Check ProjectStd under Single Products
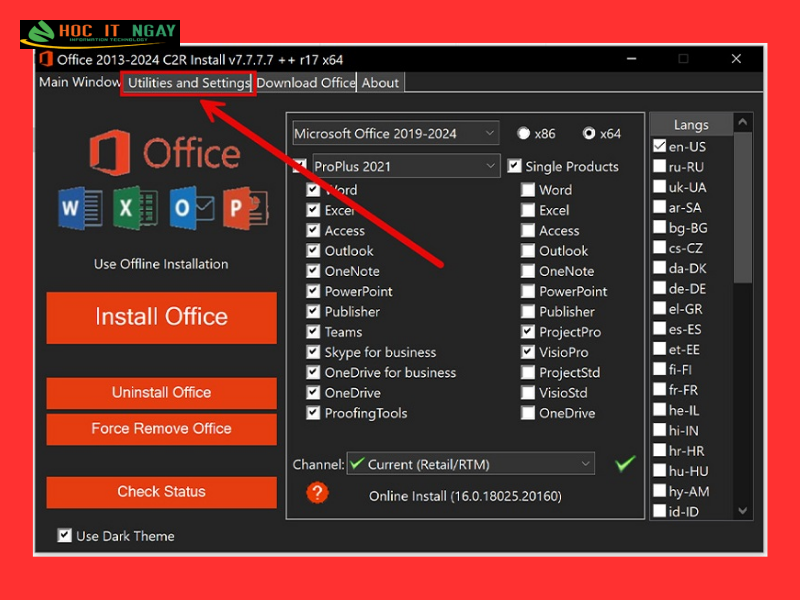 pos(528,372)
